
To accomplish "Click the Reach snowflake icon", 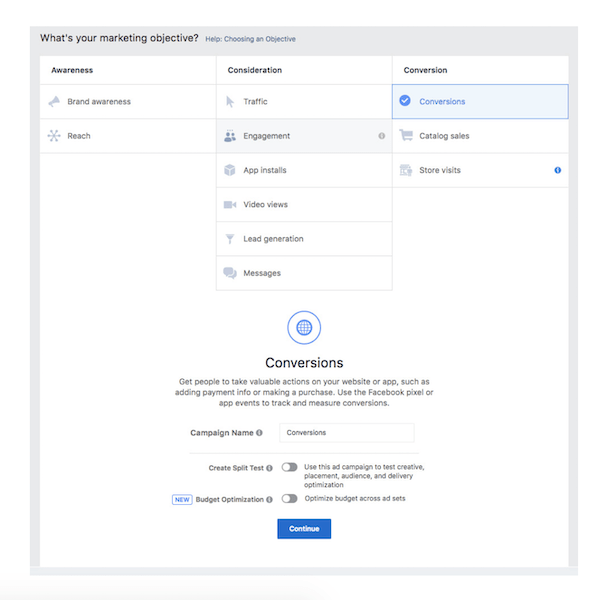I will [54, 136].
